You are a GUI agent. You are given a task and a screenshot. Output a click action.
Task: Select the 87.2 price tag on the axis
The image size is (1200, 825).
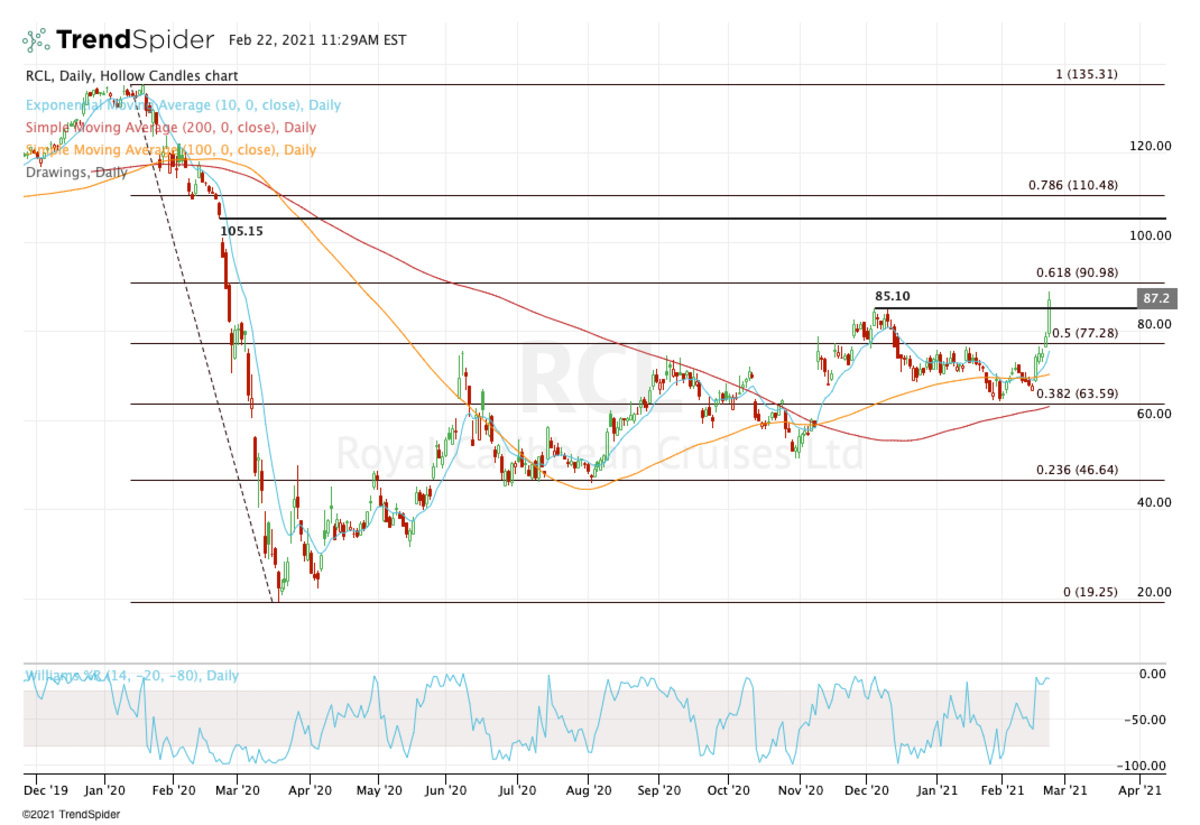[x=1156, y=297]
